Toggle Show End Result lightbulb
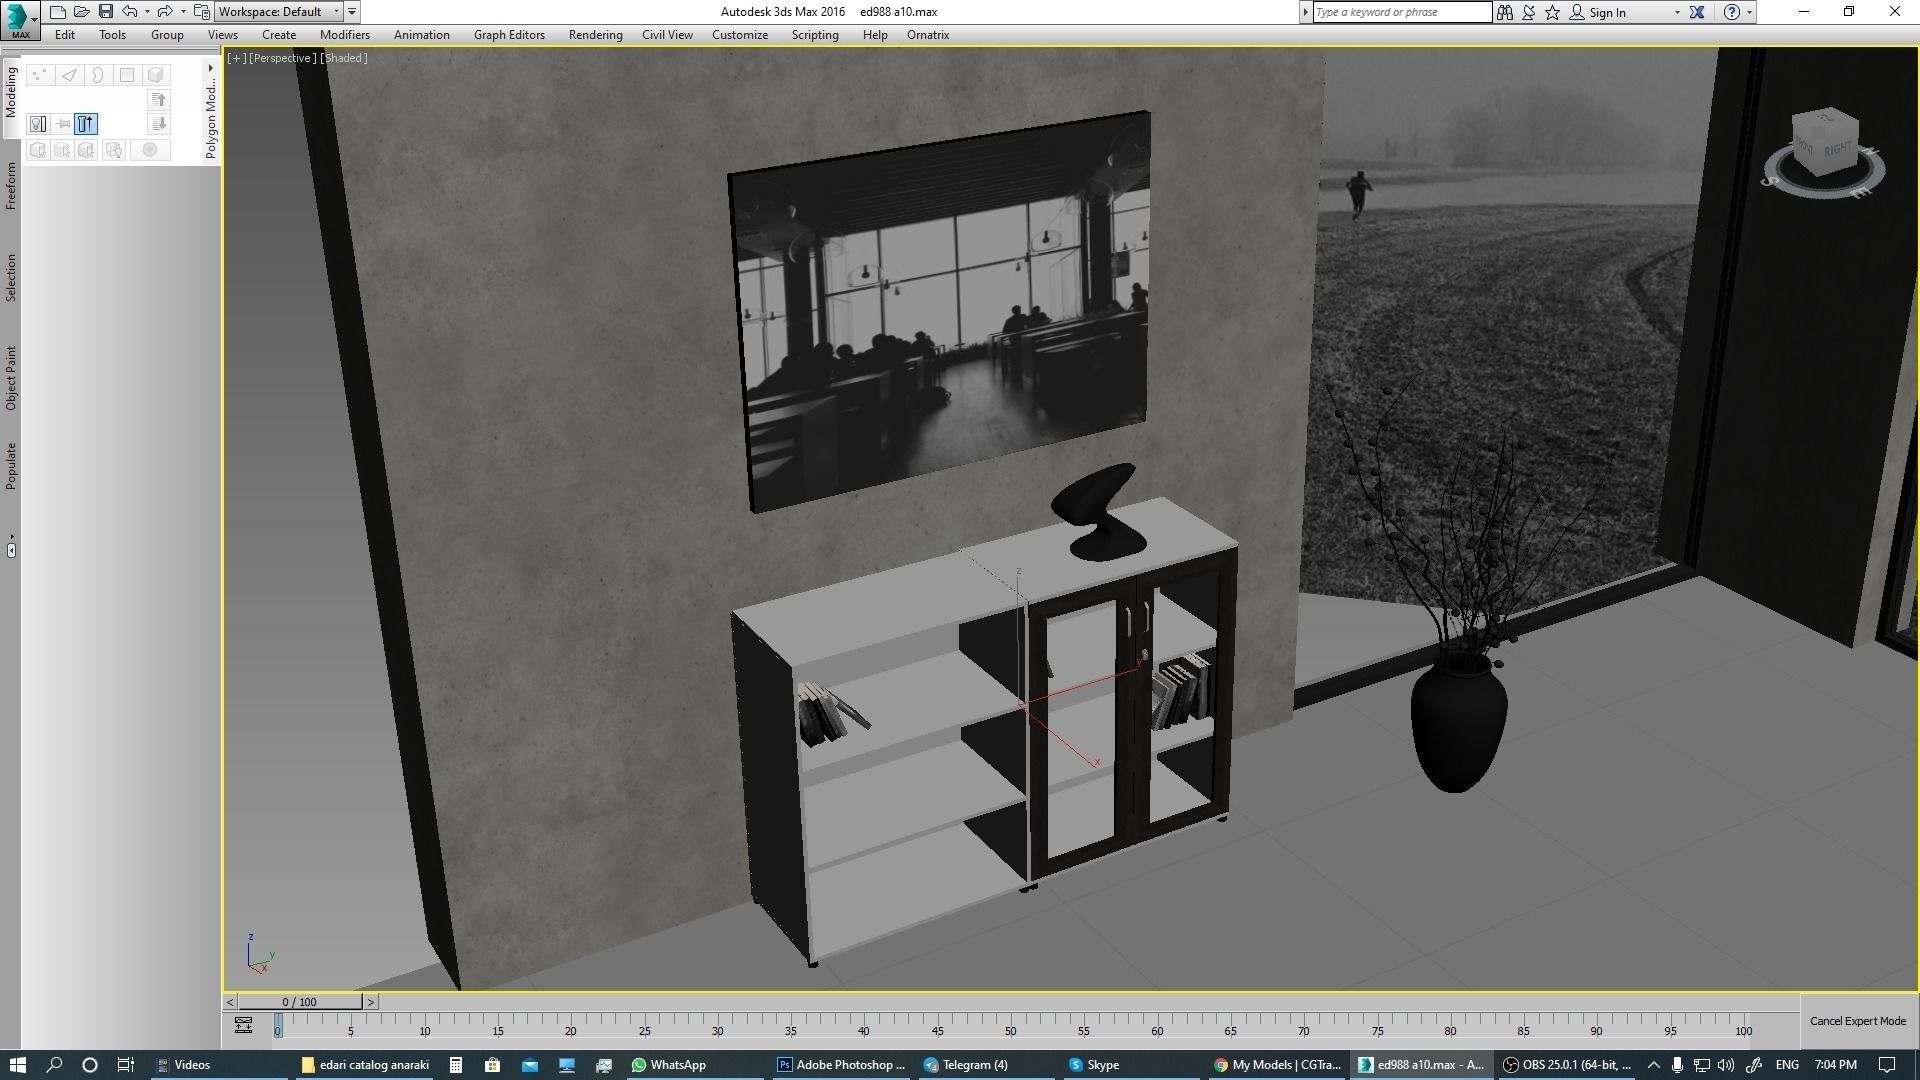This screenshot has height=1080, width=1920. pos(38,124)
